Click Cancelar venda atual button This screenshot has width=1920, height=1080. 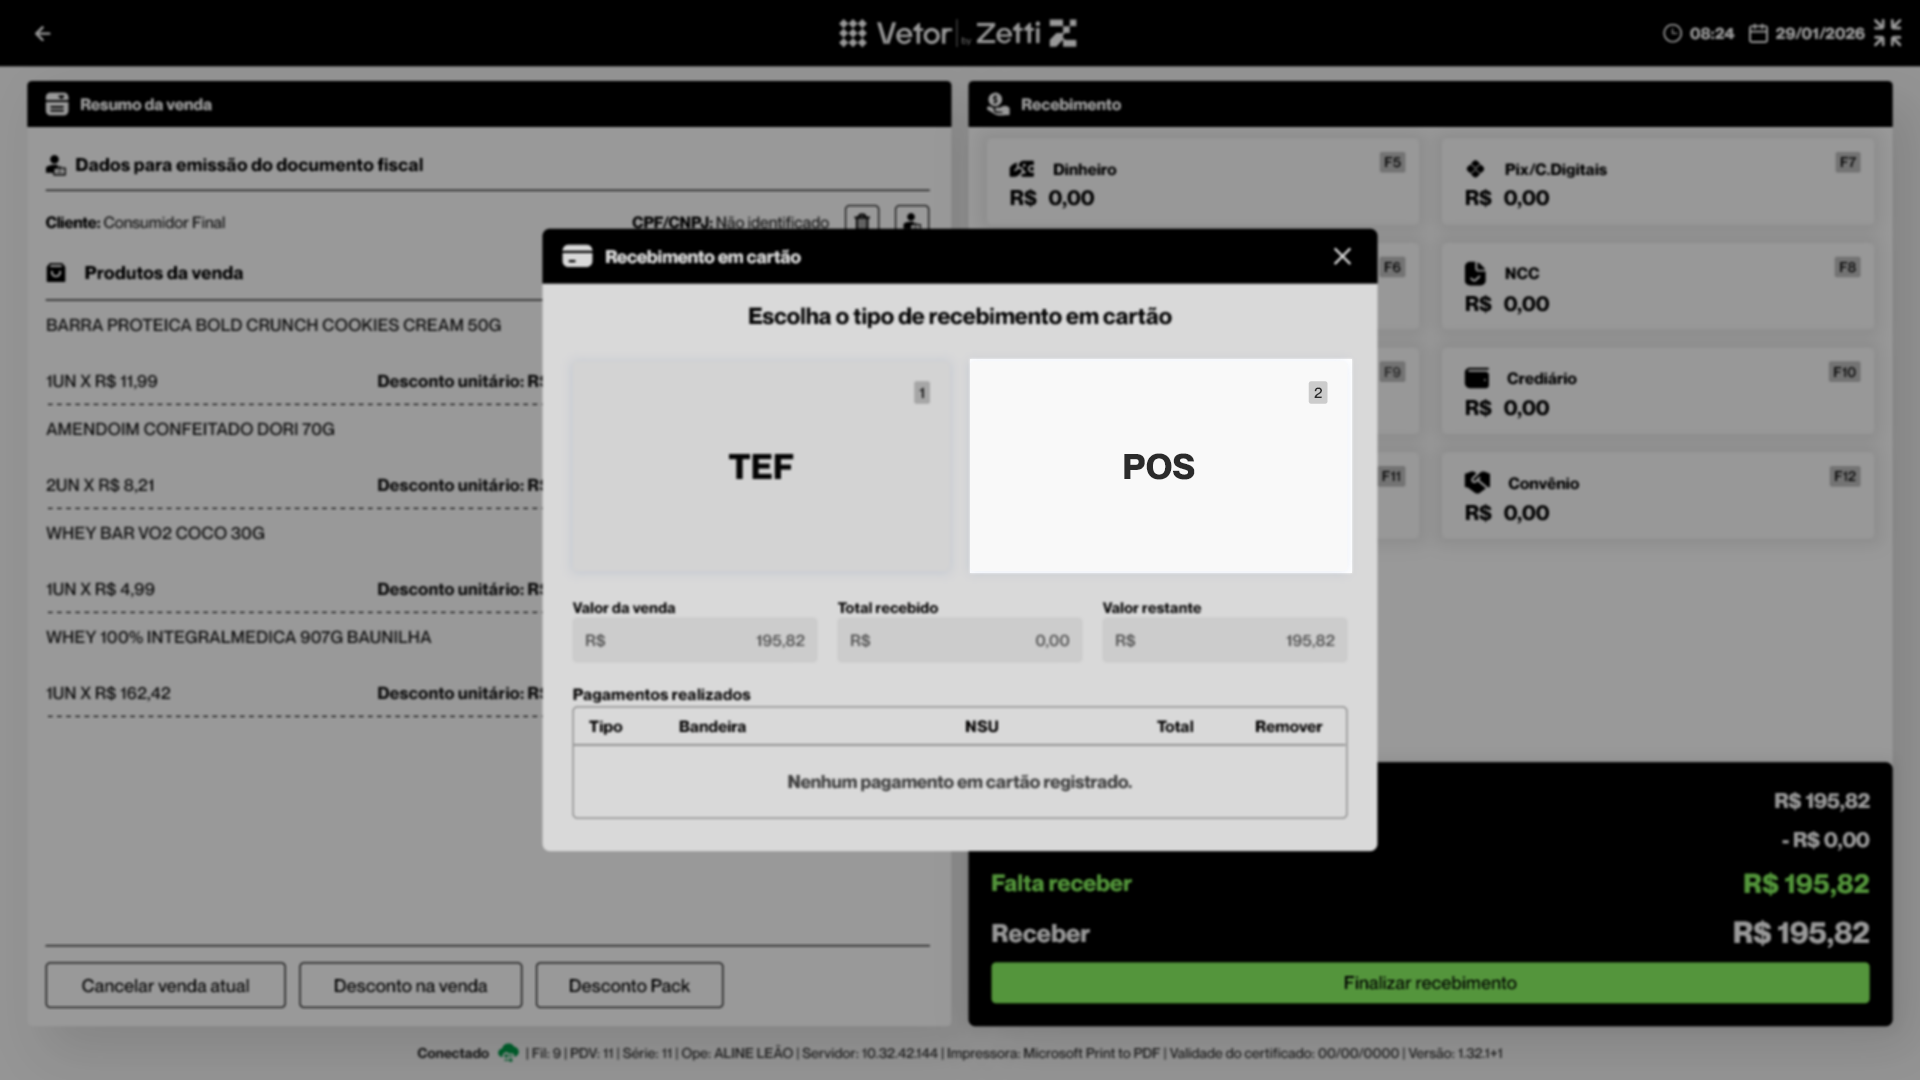(165, 986)
